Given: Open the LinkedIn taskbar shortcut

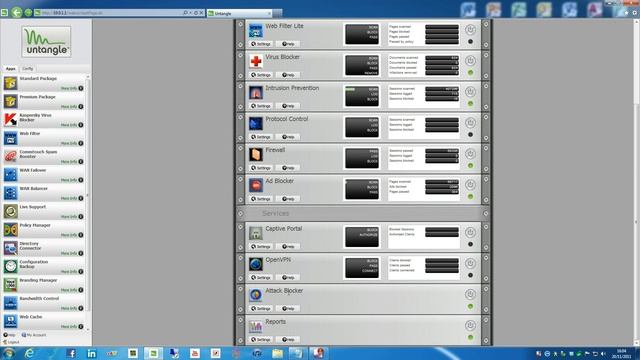Looking at the screenshot, I should [x=91, y=353].
